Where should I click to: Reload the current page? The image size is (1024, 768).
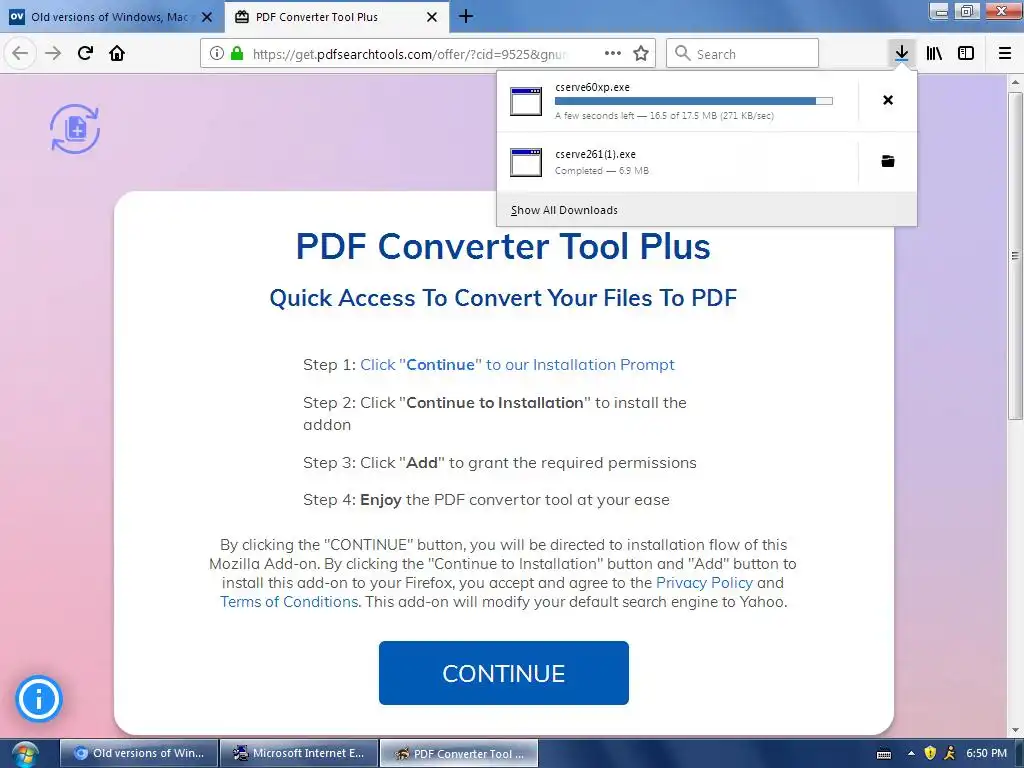tap(85, 53)
